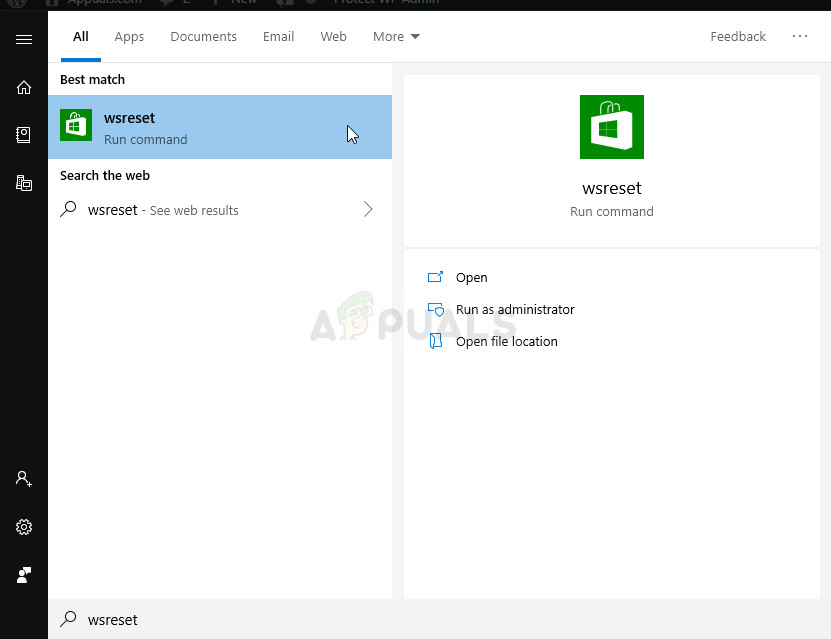
Task: Switch to the Web tab
Action: pos(333,37)
